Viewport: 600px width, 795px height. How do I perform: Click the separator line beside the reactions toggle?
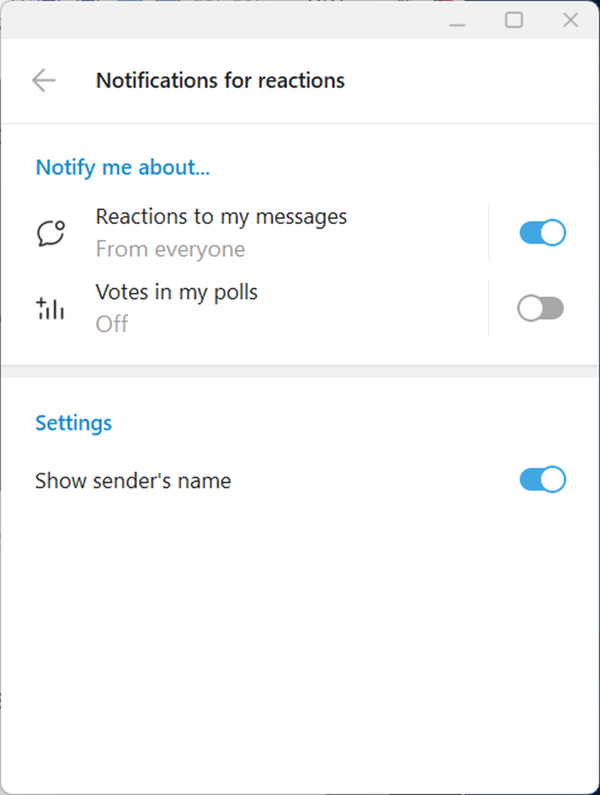489,233
